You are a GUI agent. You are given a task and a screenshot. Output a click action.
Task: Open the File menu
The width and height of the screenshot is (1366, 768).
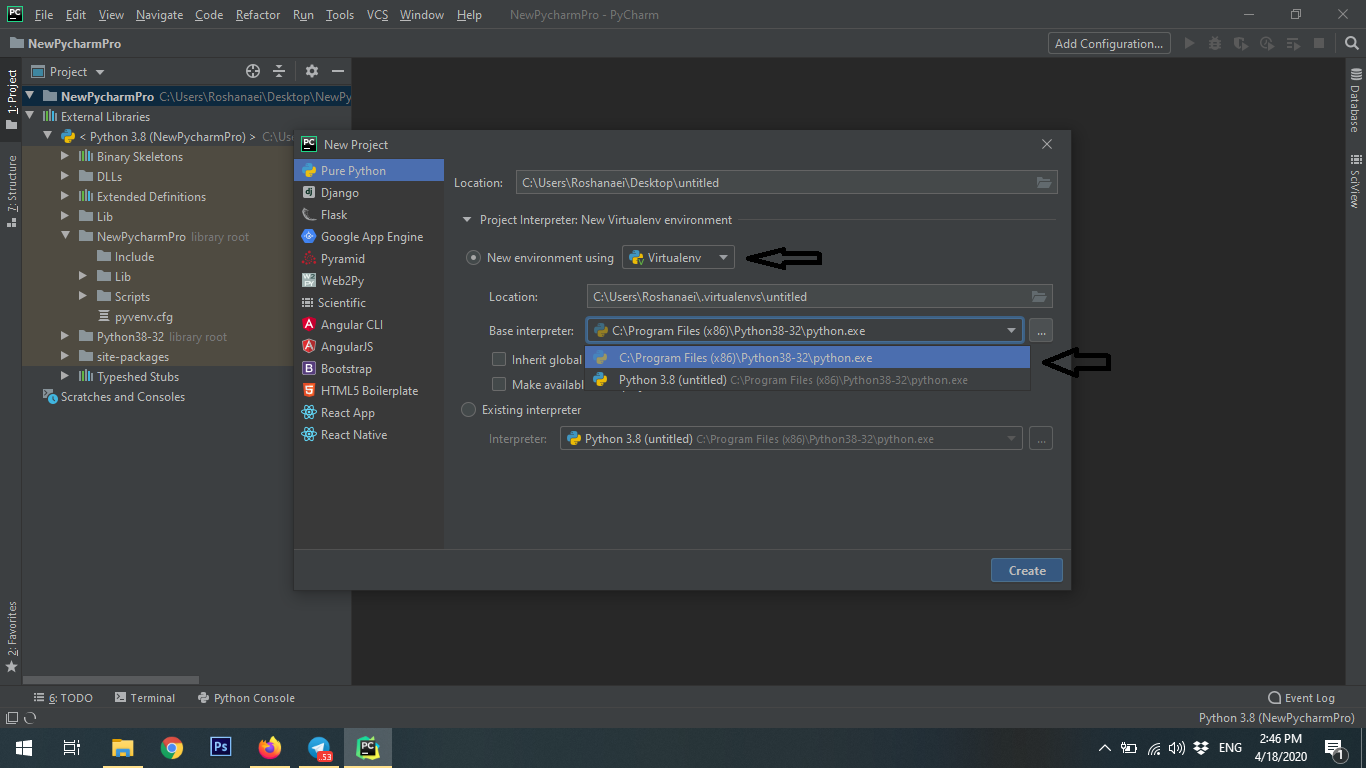44,15
